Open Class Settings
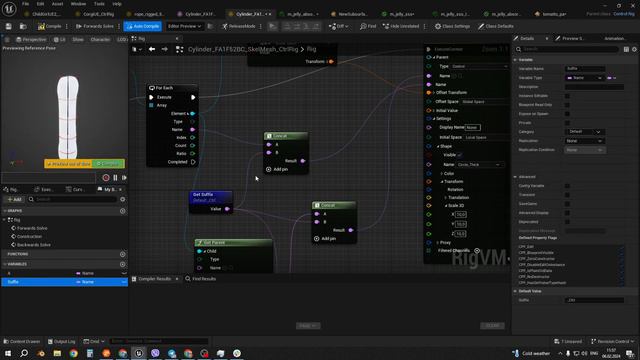The image size is (640, 360). point(452,26)
